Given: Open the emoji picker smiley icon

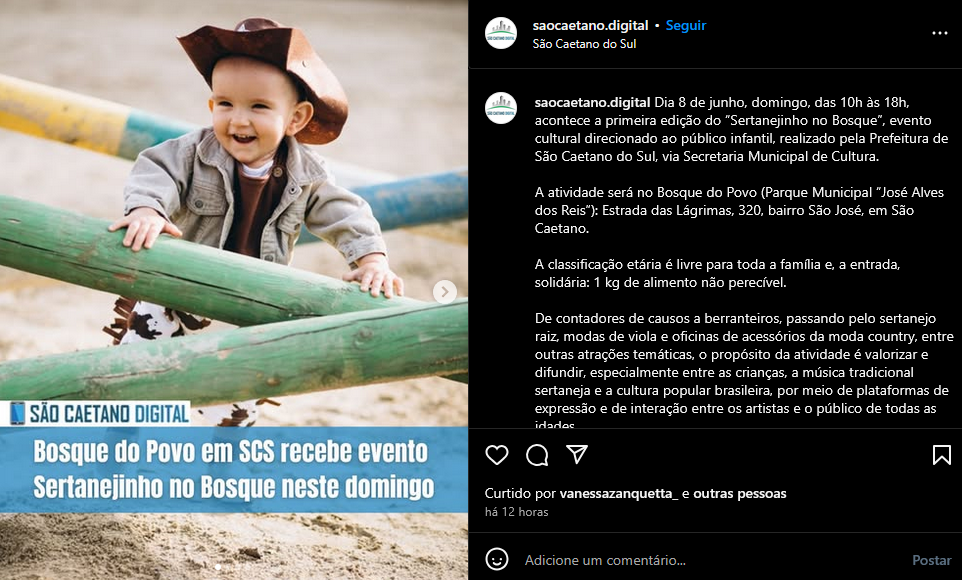Looking at the screenshot, I should pos(496,559).
